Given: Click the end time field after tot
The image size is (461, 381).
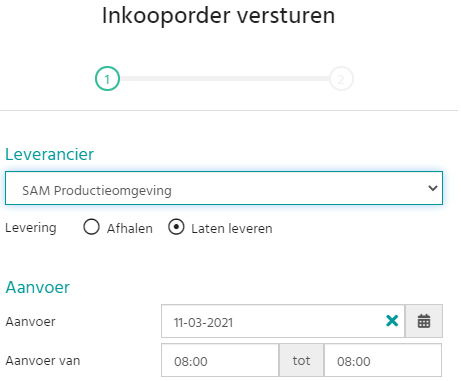Looking at the screenshot, I should click(x=383, y=360).
